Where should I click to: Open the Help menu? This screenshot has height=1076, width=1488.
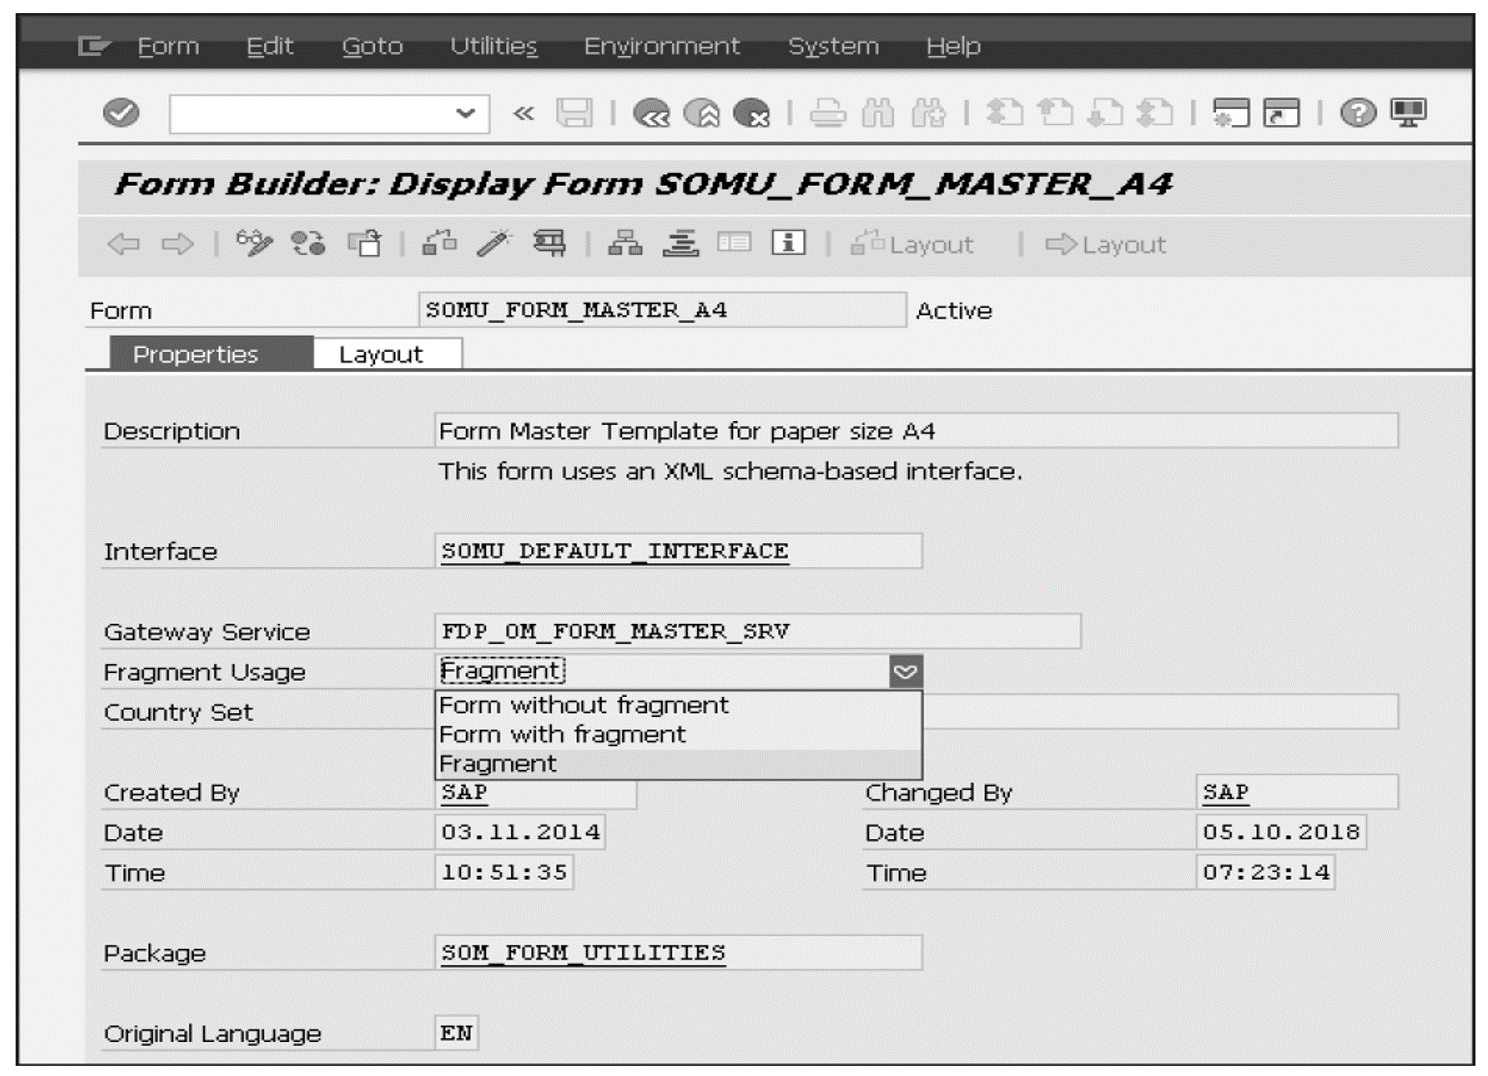(x=953, y=46)
